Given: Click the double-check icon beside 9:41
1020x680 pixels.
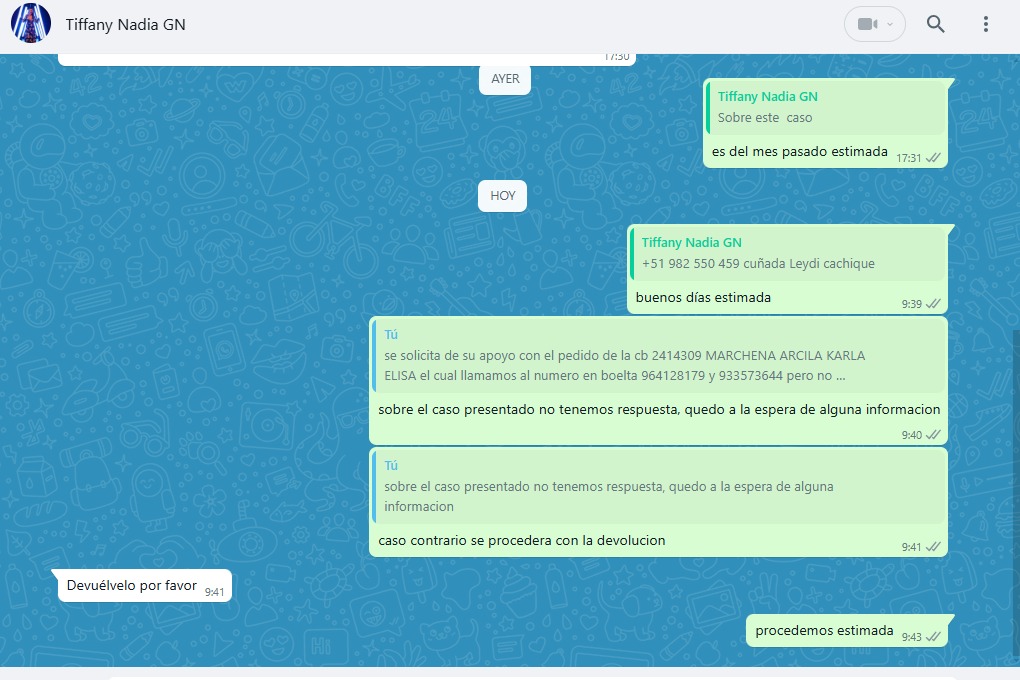Looking at the screenshot, I should 933,547.
